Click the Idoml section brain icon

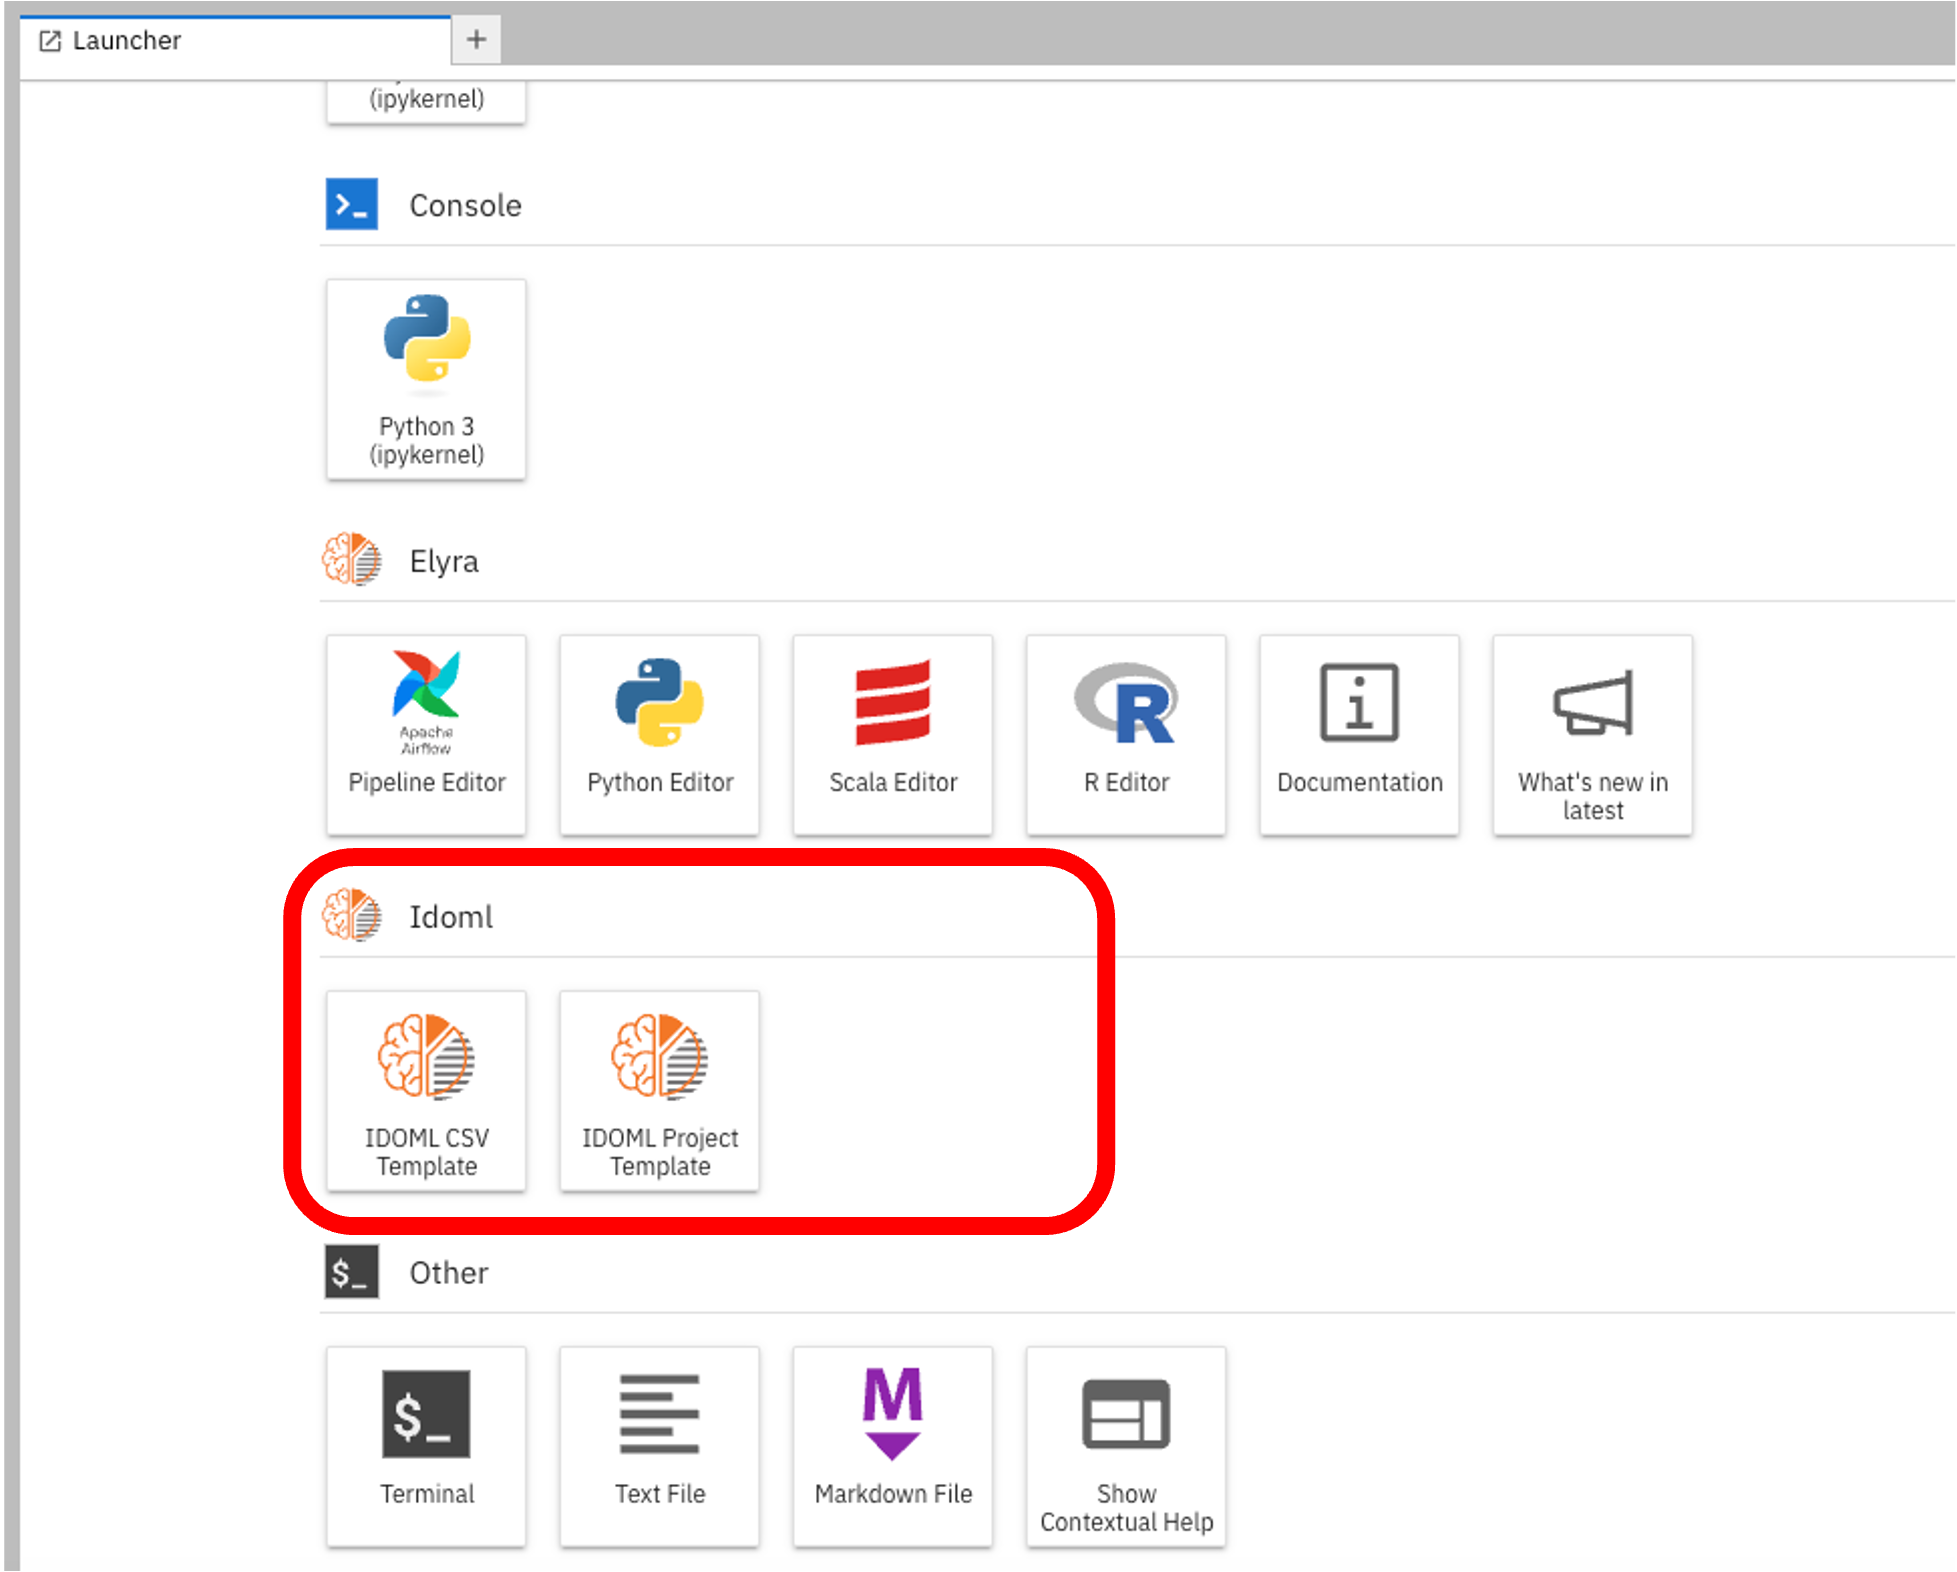[x=352, y=916]
